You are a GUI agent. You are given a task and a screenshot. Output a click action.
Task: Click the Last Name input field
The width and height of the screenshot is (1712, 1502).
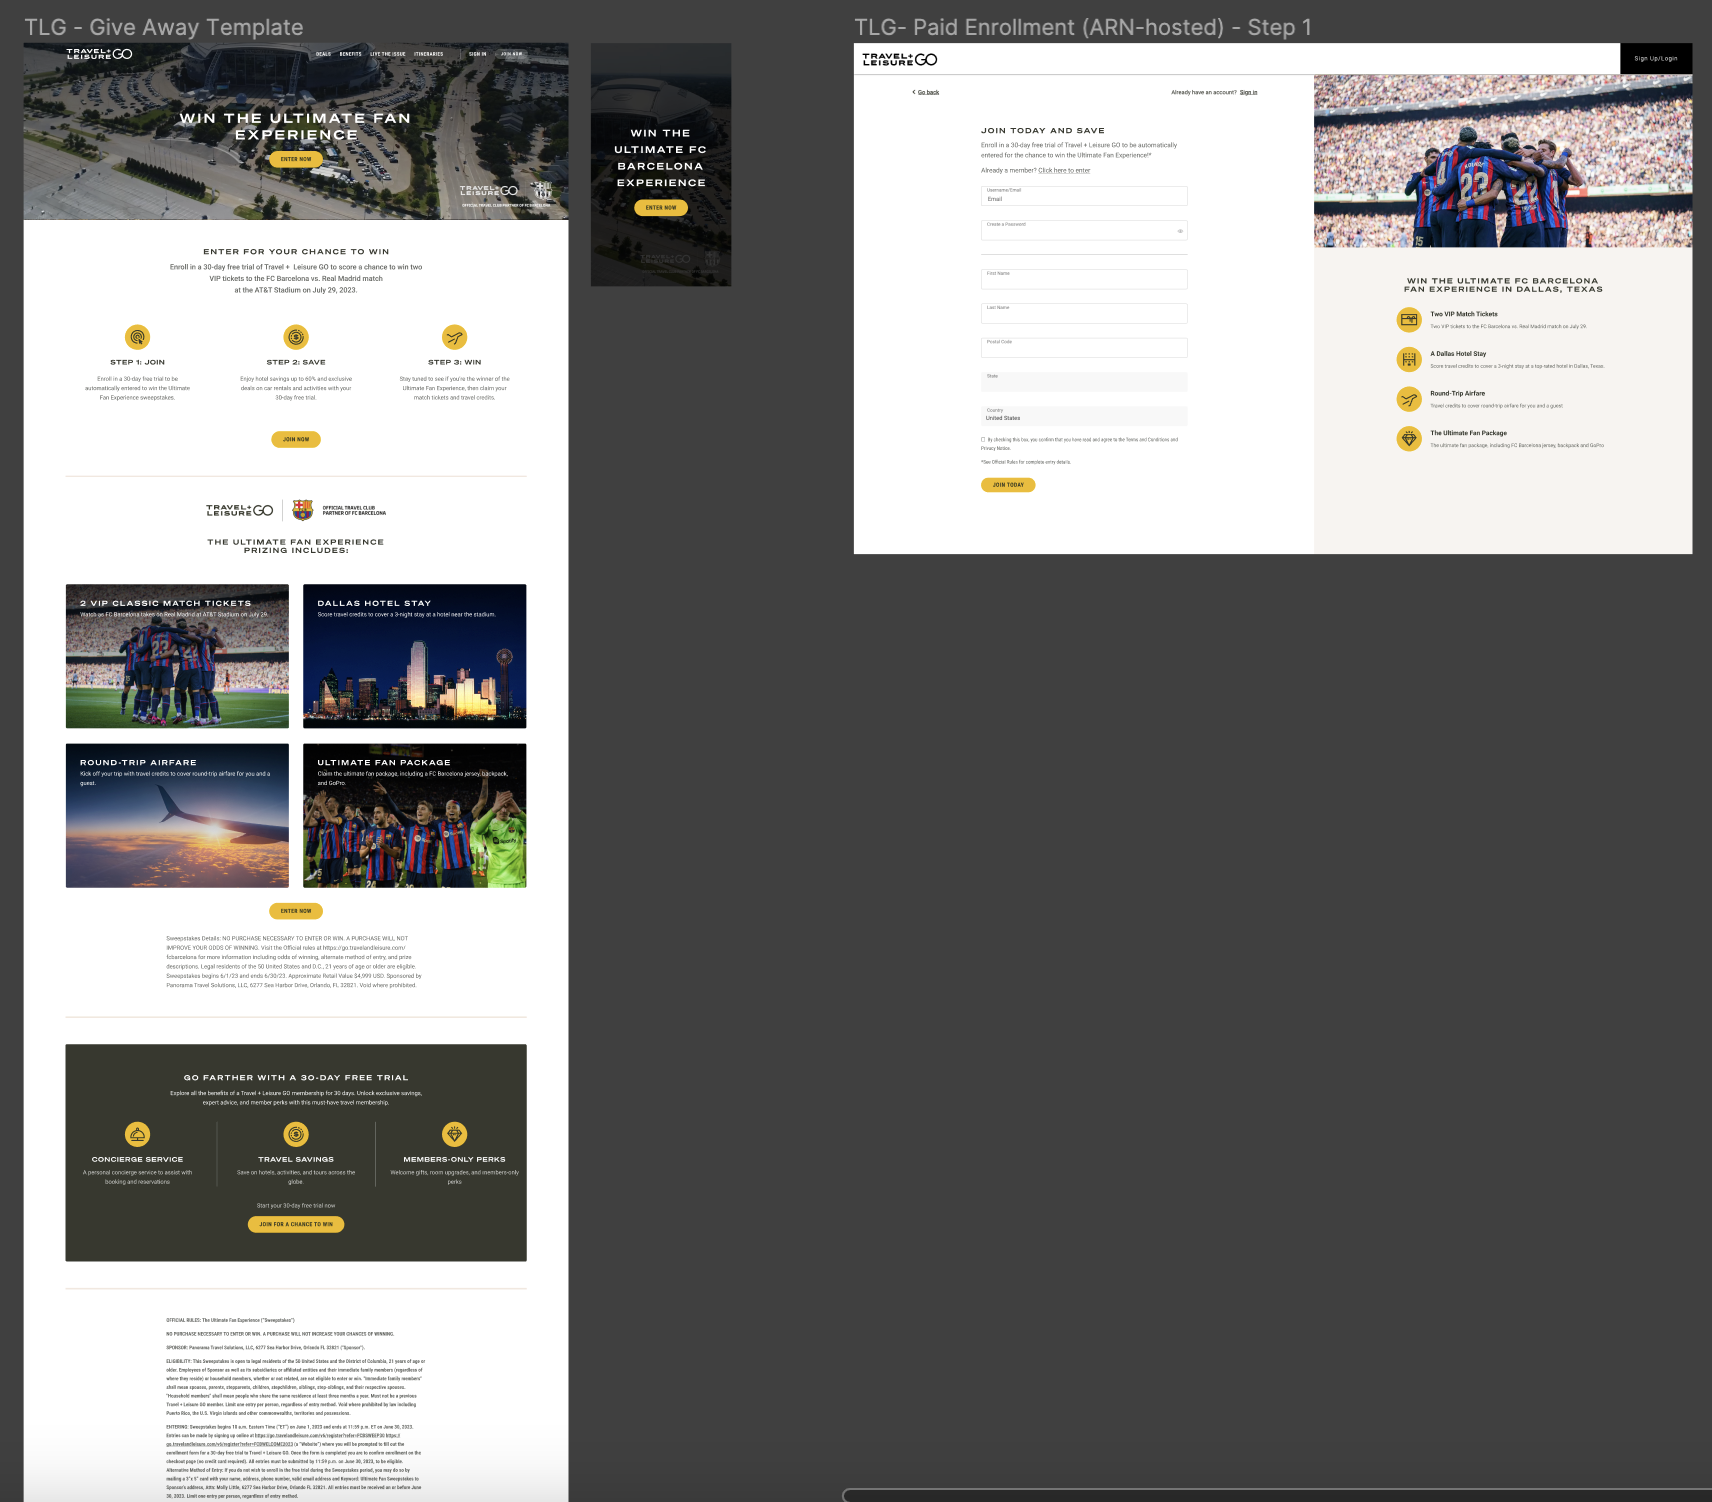click(x=1084, y=313)
